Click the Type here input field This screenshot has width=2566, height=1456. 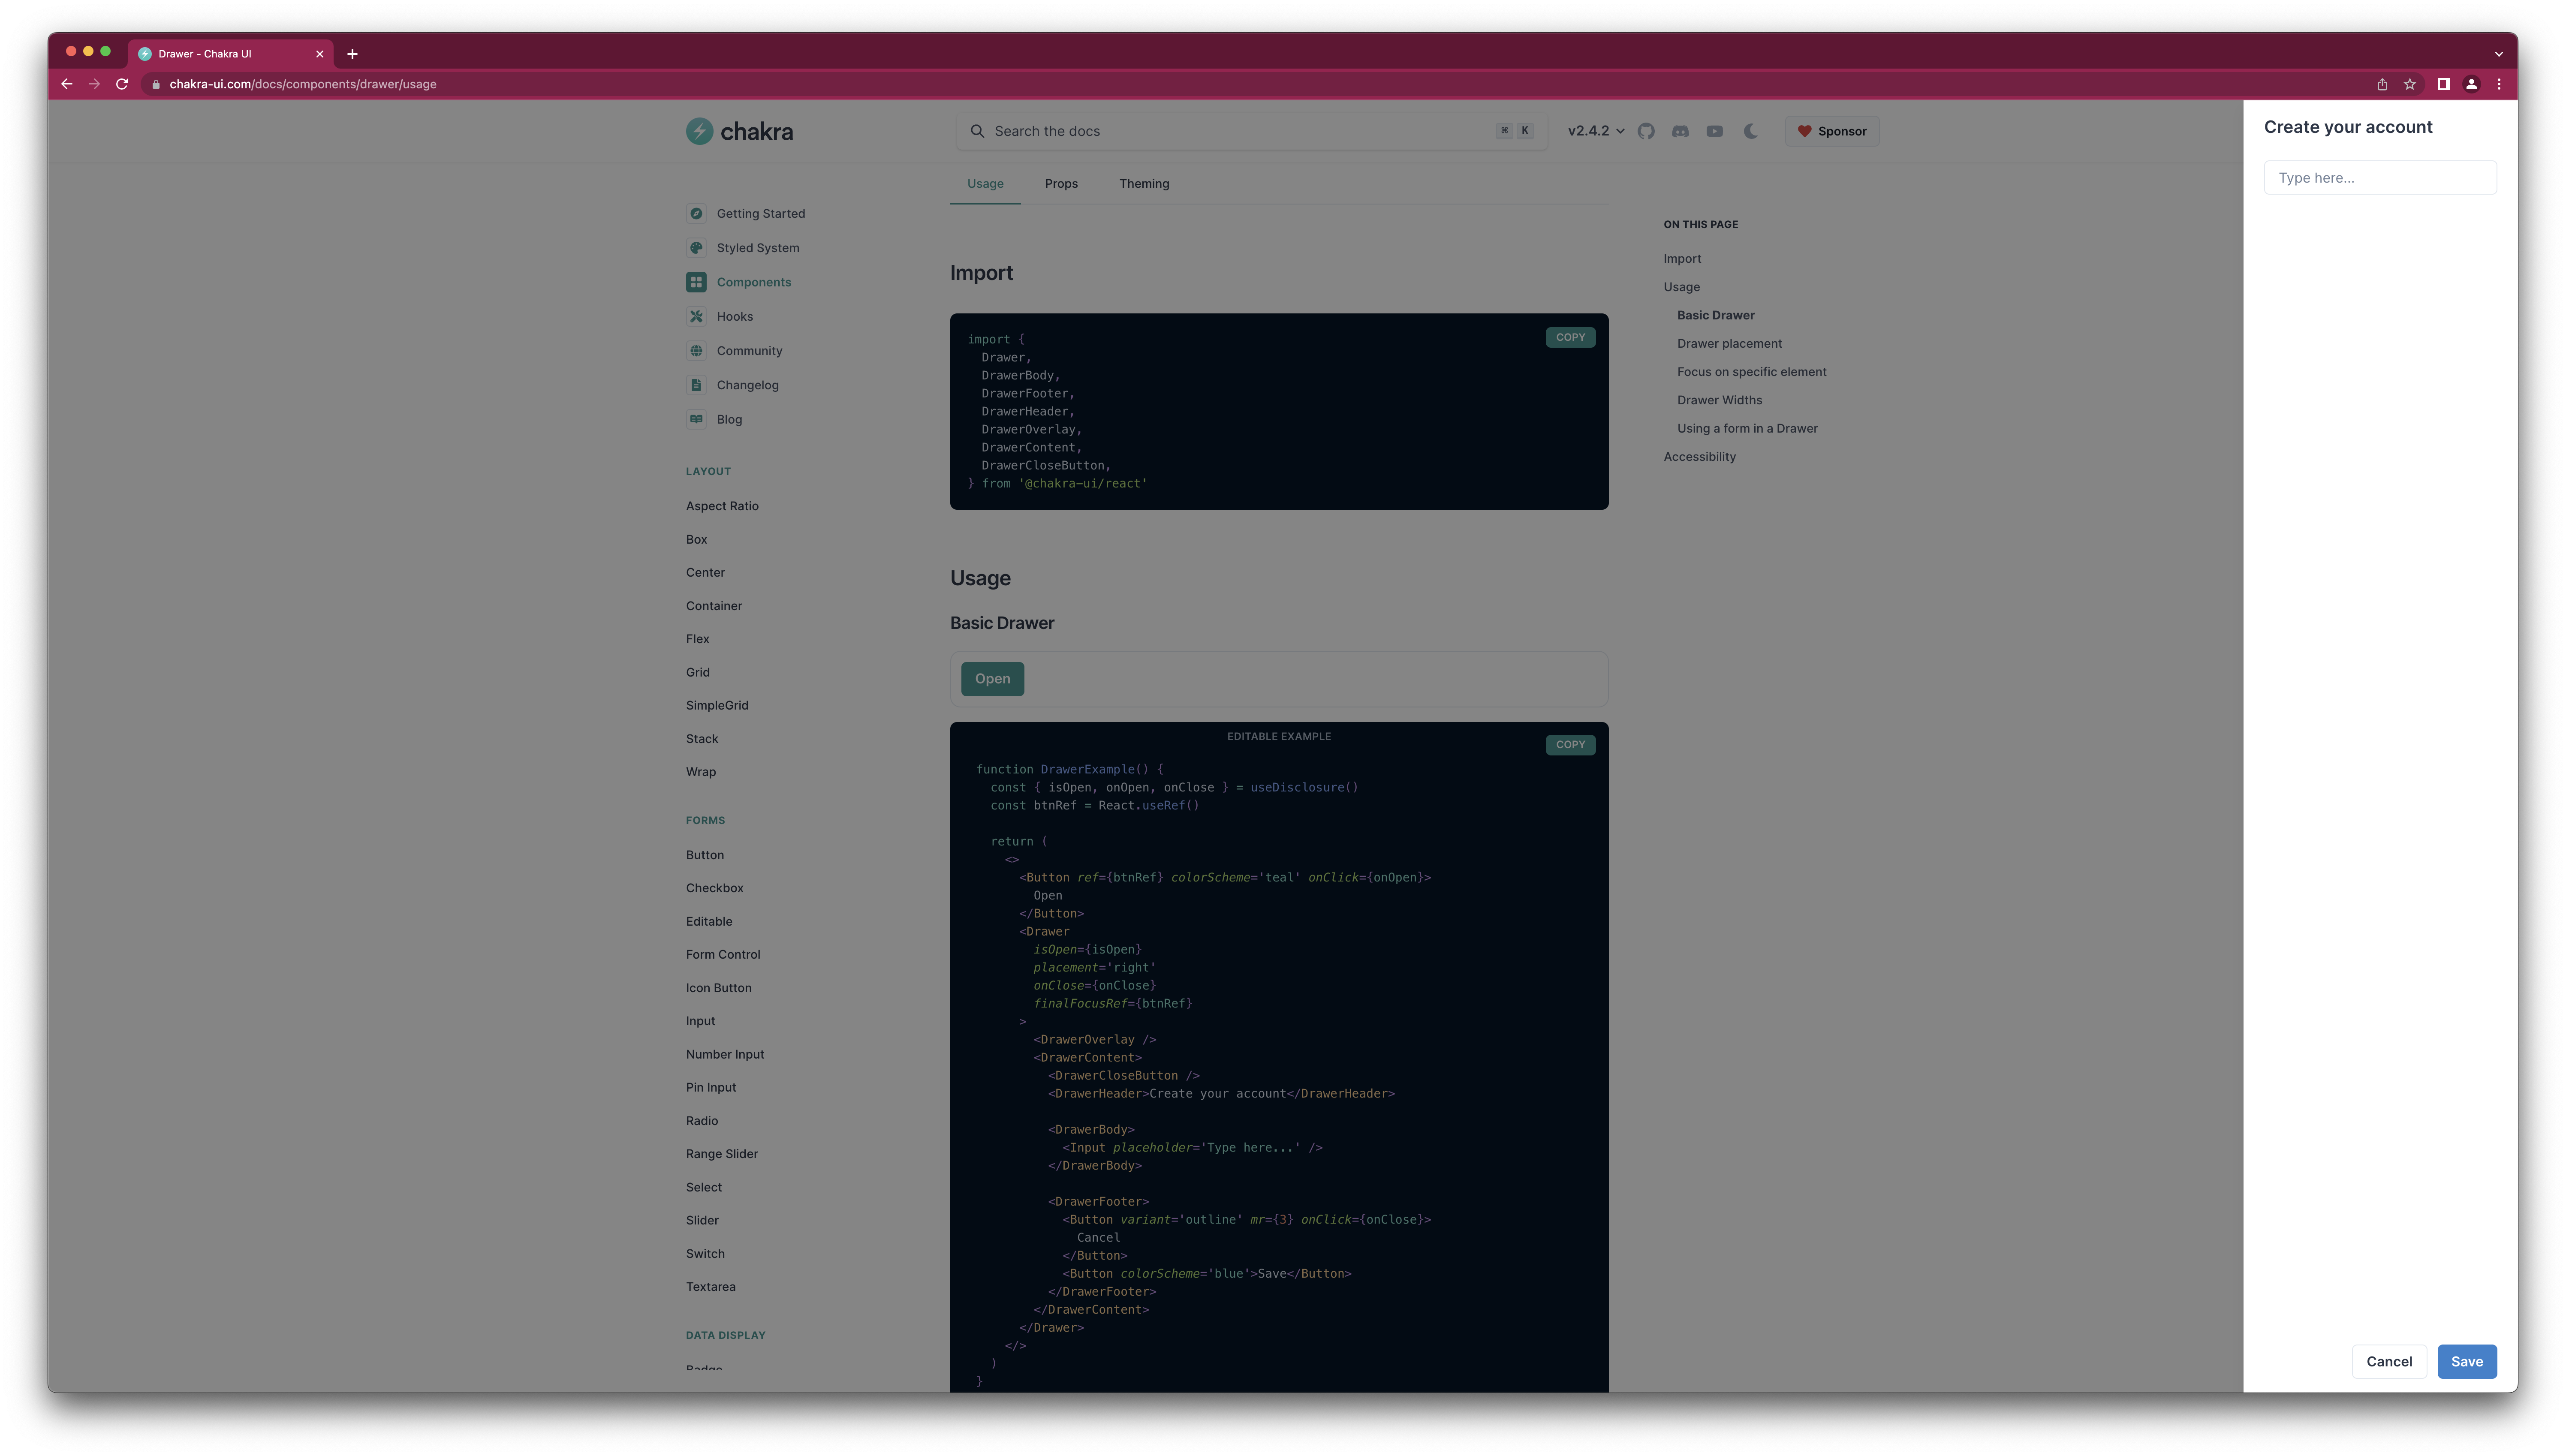click(x=2380, y=177)
